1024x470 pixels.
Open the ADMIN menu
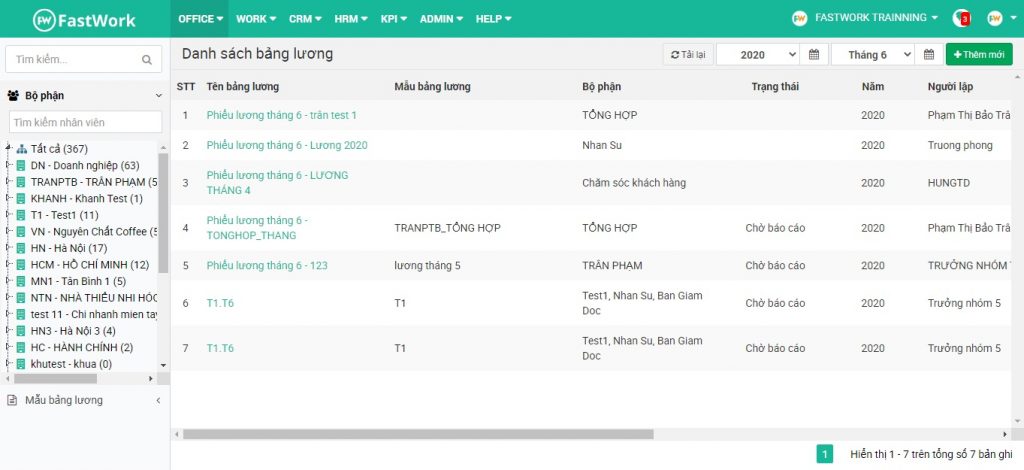coord(441,19)
